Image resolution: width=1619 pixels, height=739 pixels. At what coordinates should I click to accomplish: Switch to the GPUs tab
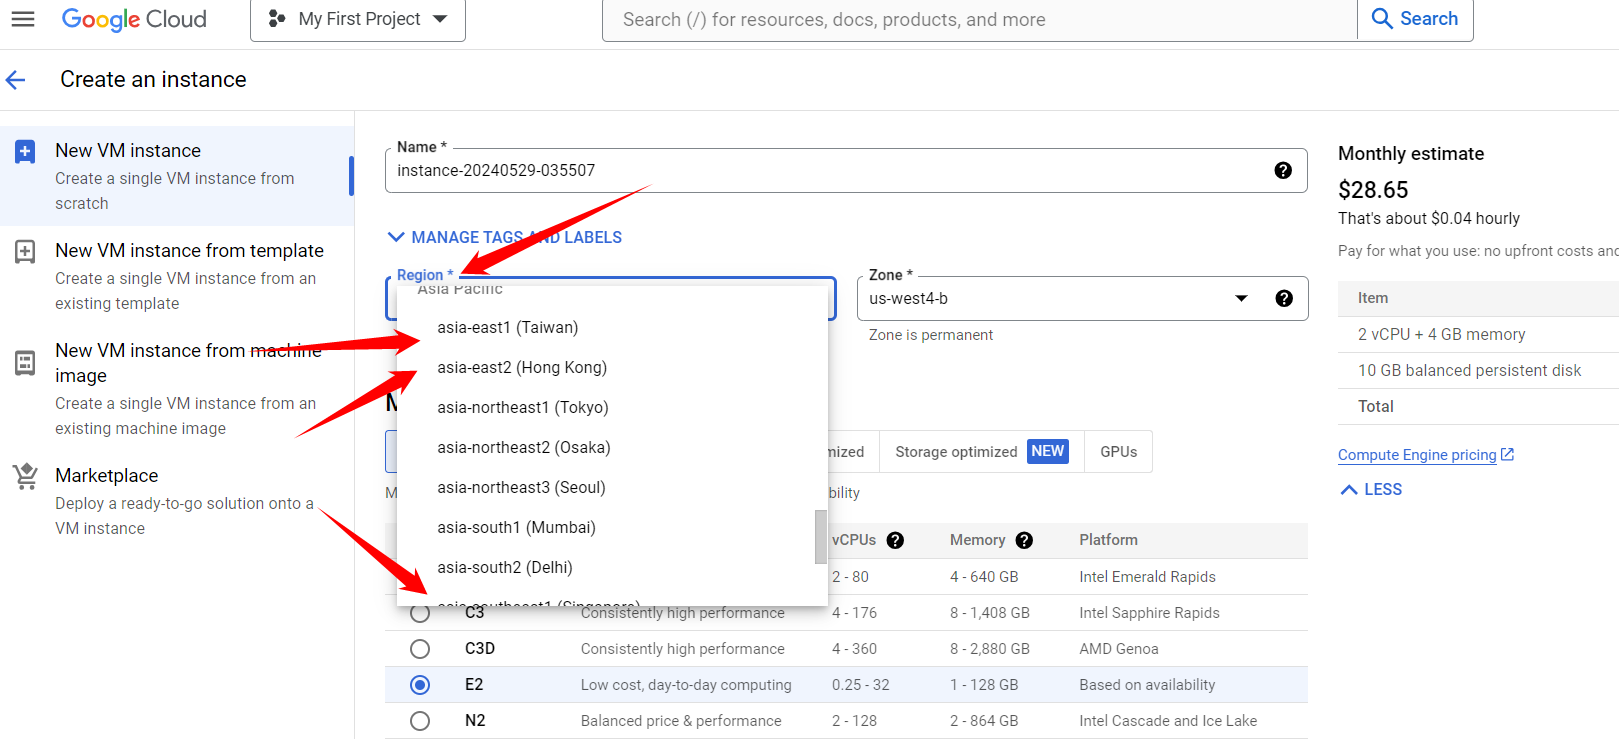pos(1118,452)
